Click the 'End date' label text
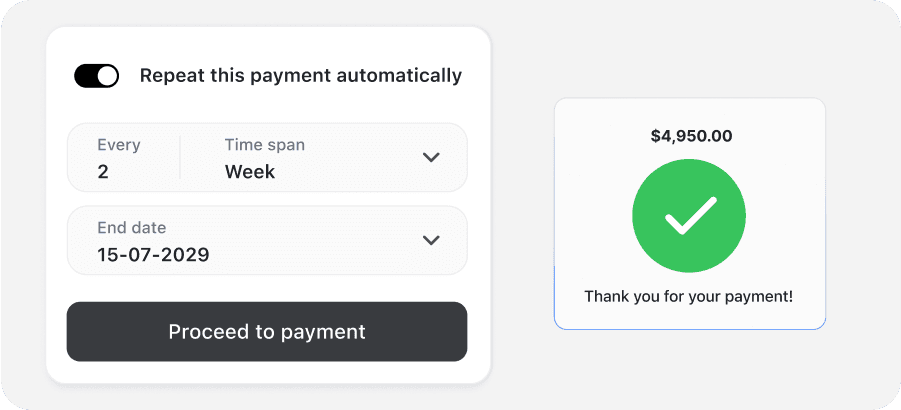This screenshot has width=901, height=410. [131, 228]
